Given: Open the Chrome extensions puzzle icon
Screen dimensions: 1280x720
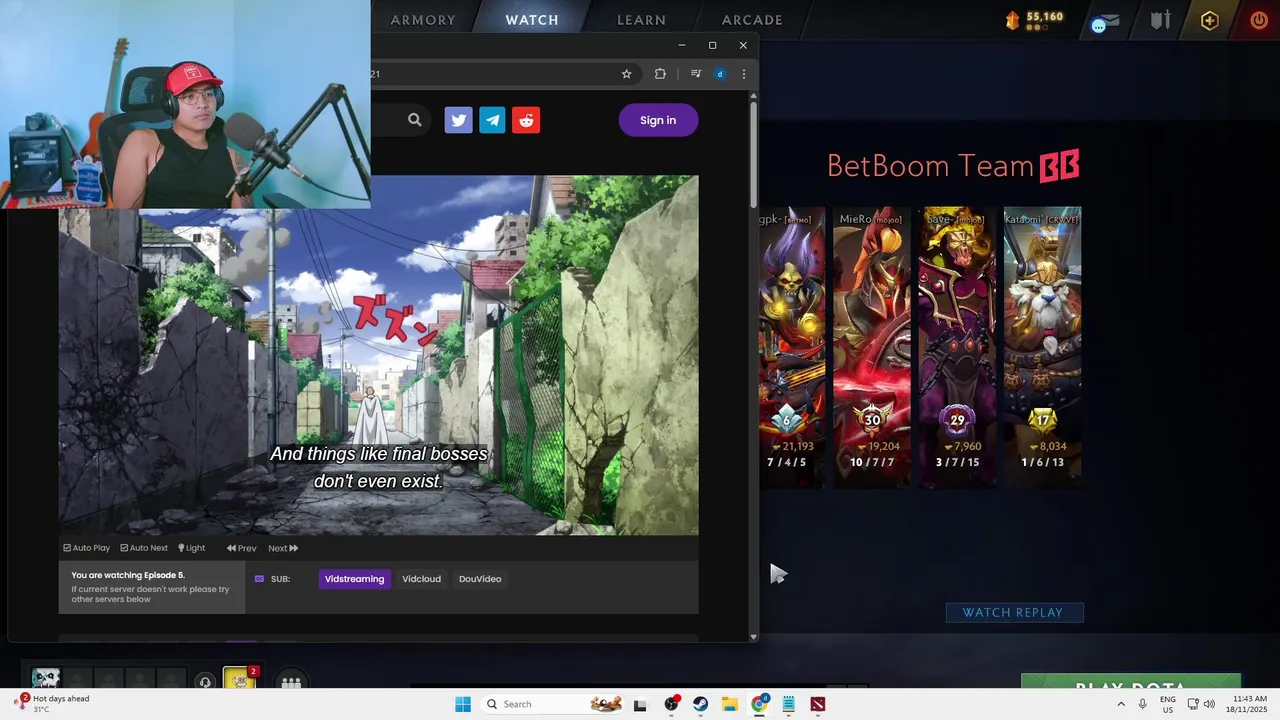Looking at the screenshot, I should pyautogui.click(x=660, y=74).
